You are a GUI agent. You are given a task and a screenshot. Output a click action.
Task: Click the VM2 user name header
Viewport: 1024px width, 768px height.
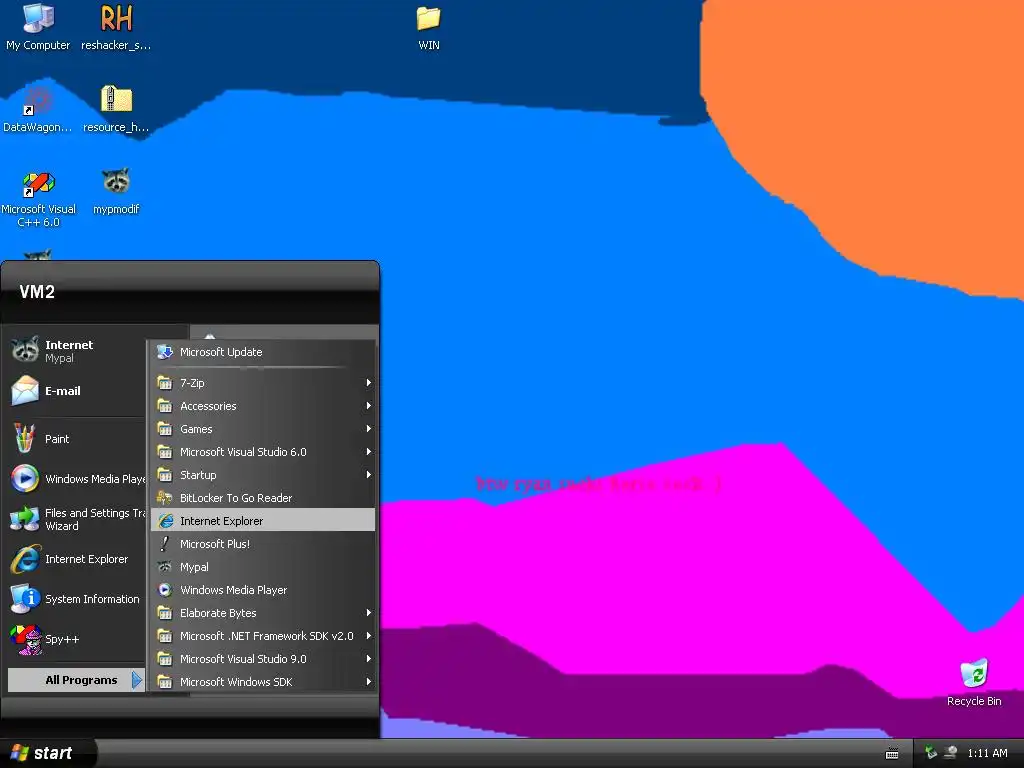[x=37, y=291]
